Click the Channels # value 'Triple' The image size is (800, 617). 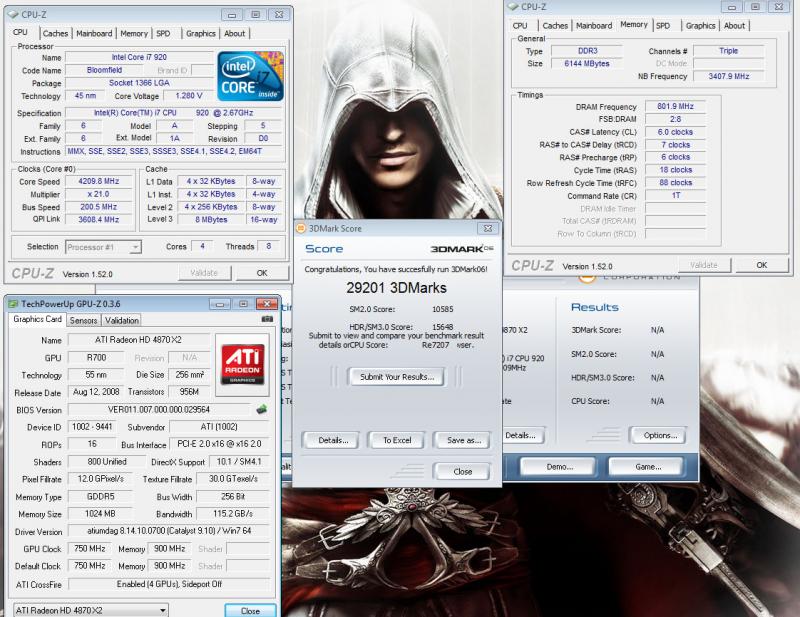(x=729, y=51)
